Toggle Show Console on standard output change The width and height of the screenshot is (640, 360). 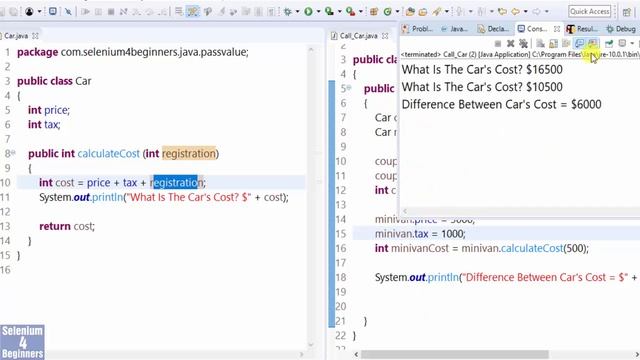[x=579, y=43]
